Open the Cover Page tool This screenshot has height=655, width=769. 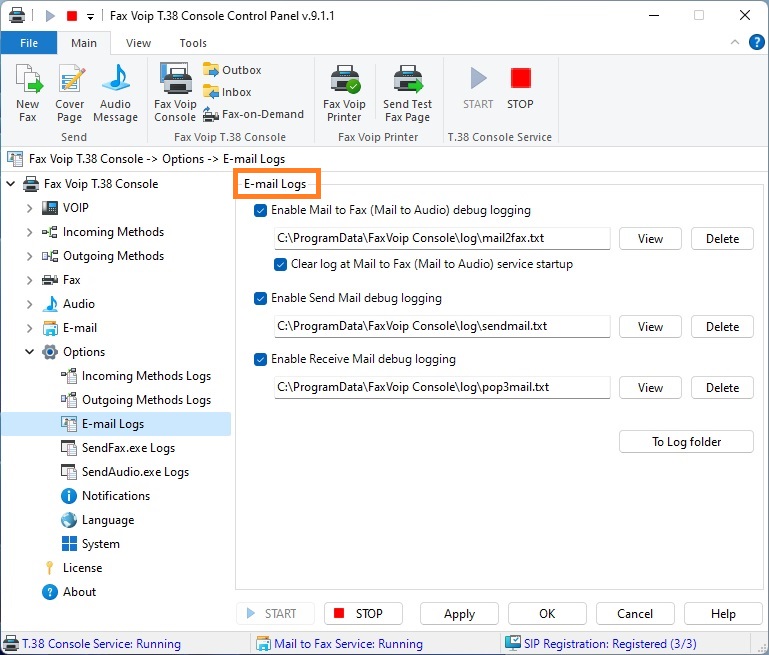70,93
